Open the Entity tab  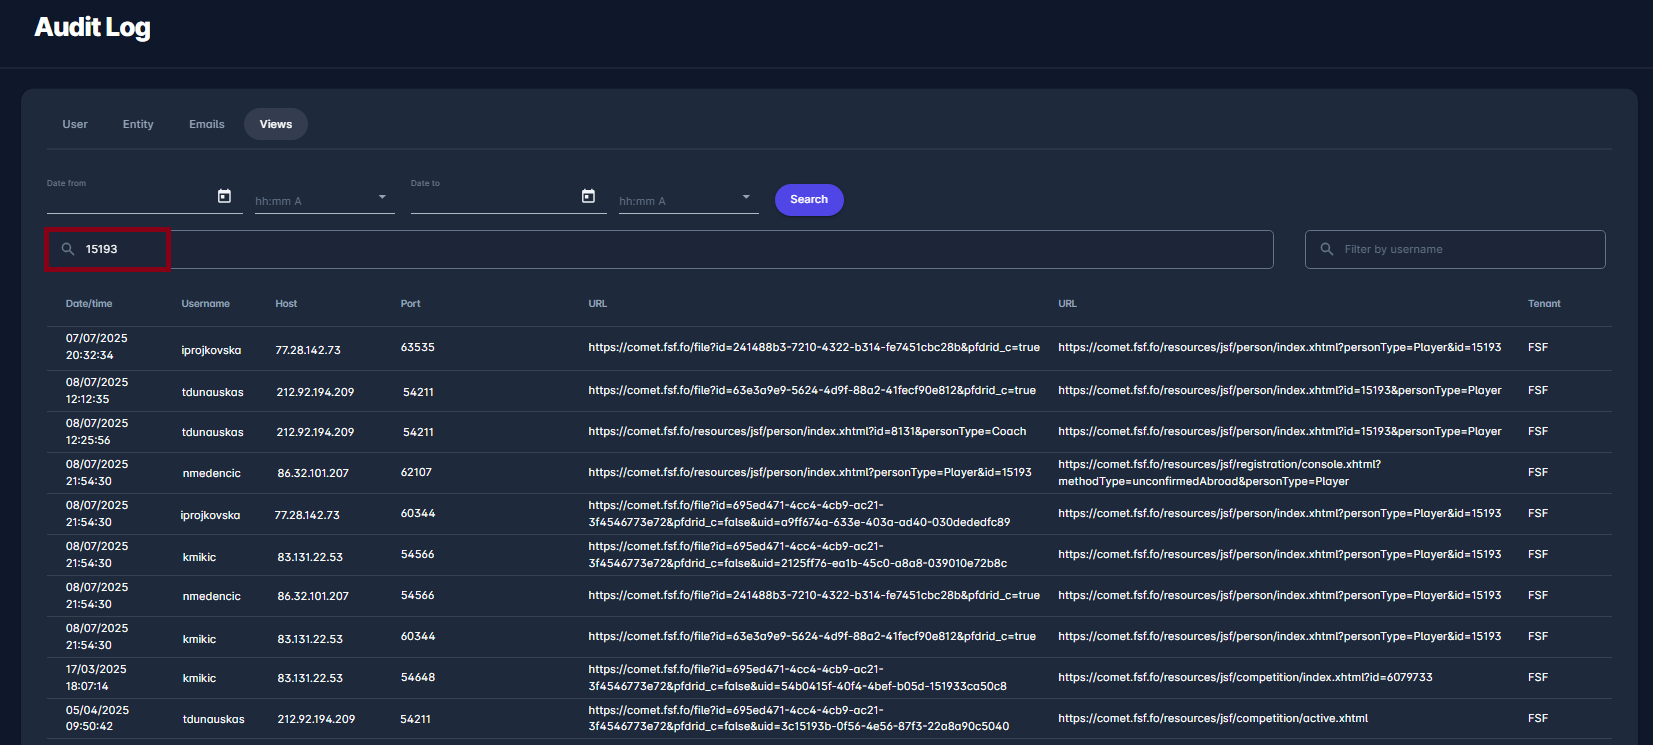138,124
